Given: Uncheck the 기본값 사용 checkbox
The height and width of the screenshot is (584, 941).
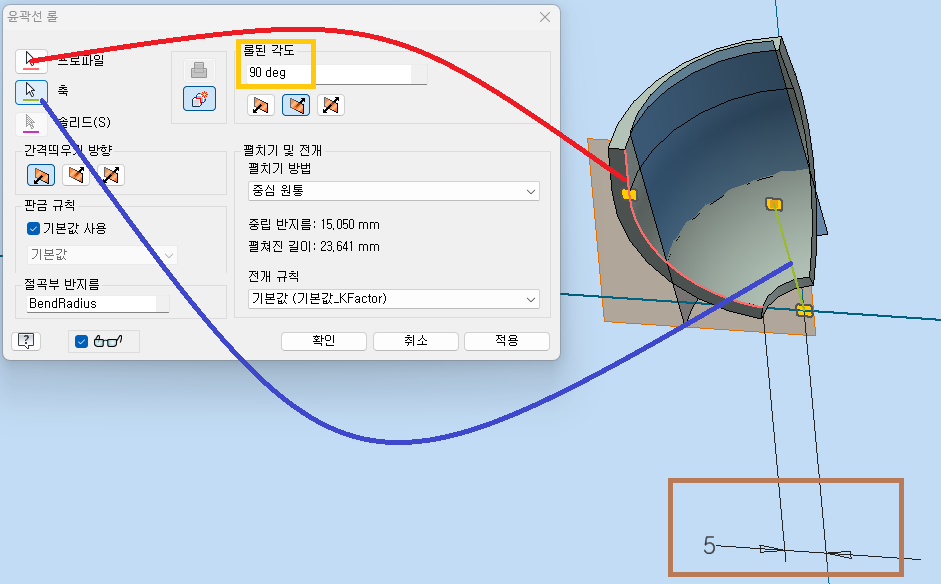Looking at the screenshot, I should pos(34,228).
